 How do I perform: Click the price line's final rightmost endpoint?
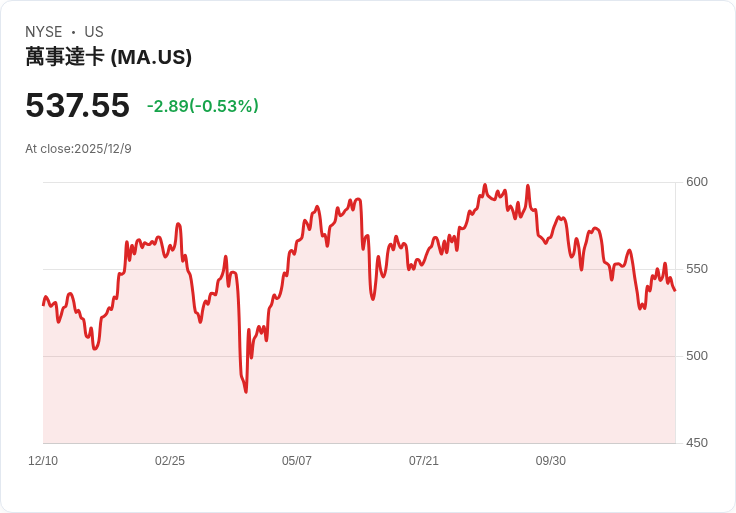(675, 291)
